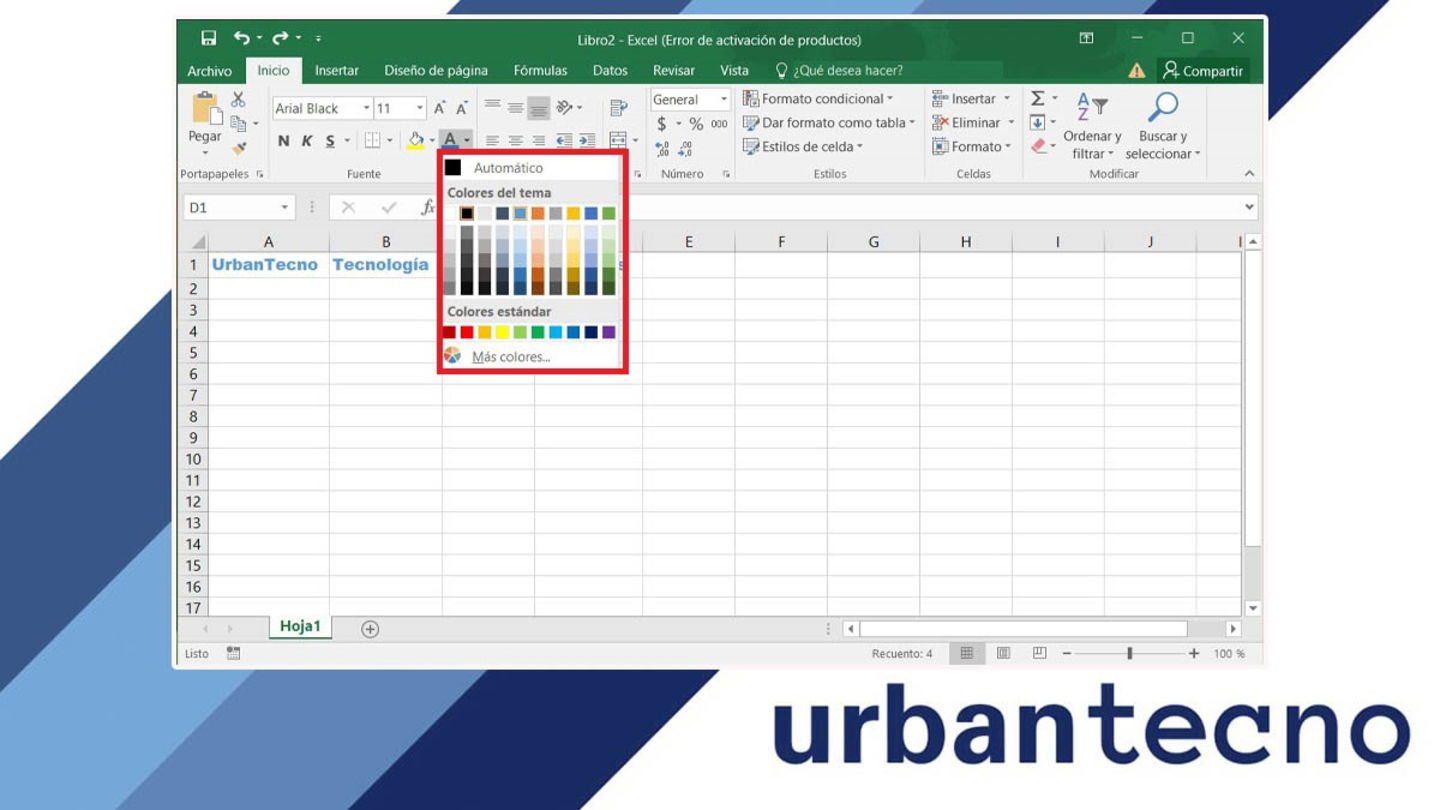1440x810 pixels.
Task: Click the fill color paint bucket icon
Action: (415, 141)
